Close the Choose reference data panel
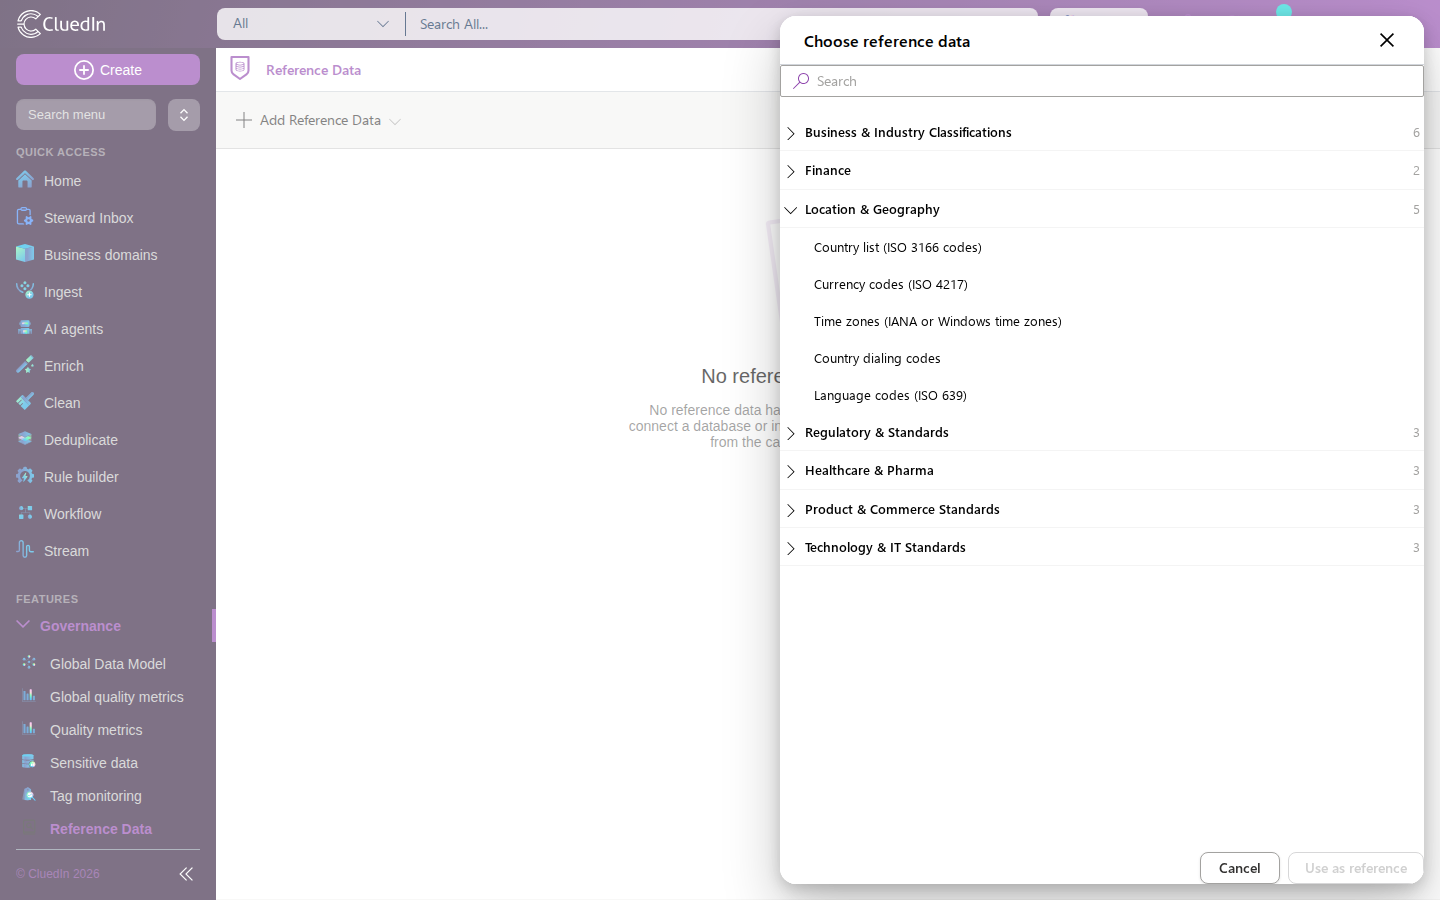Image resolution: width=1440 pixels, height=900 pixels. tap(1386, 40)
